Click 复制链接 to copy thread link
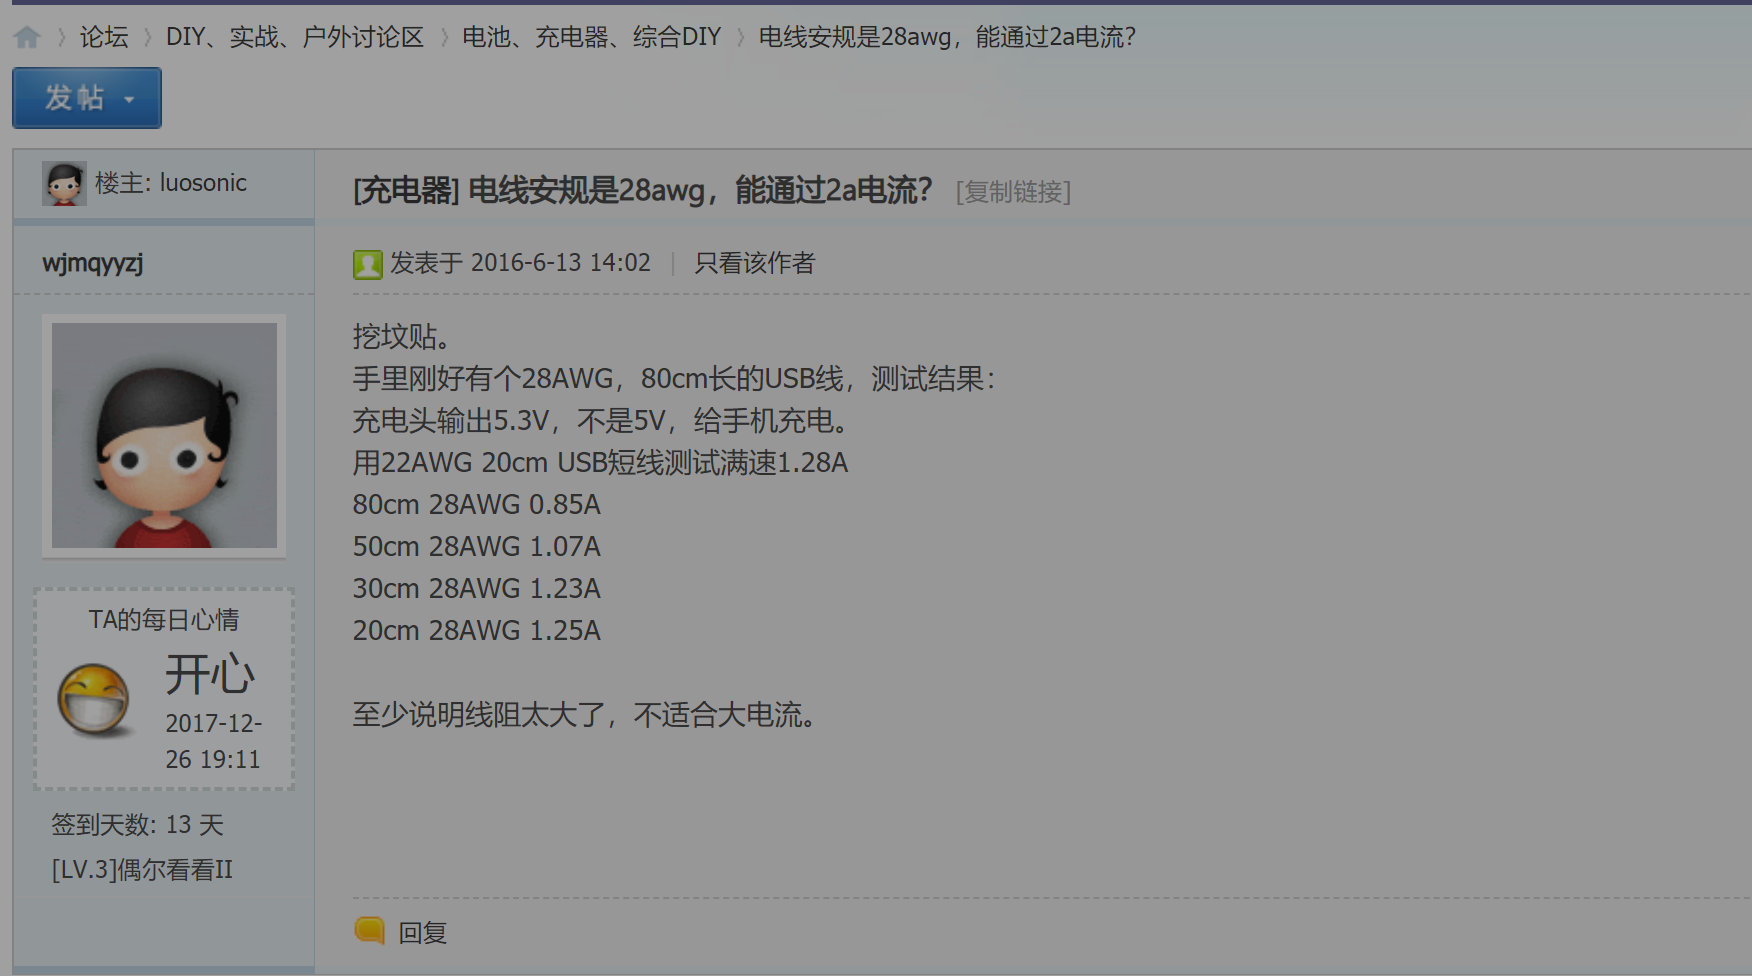The height and width of the screenshot is (976, 1752). (1013, 191)
